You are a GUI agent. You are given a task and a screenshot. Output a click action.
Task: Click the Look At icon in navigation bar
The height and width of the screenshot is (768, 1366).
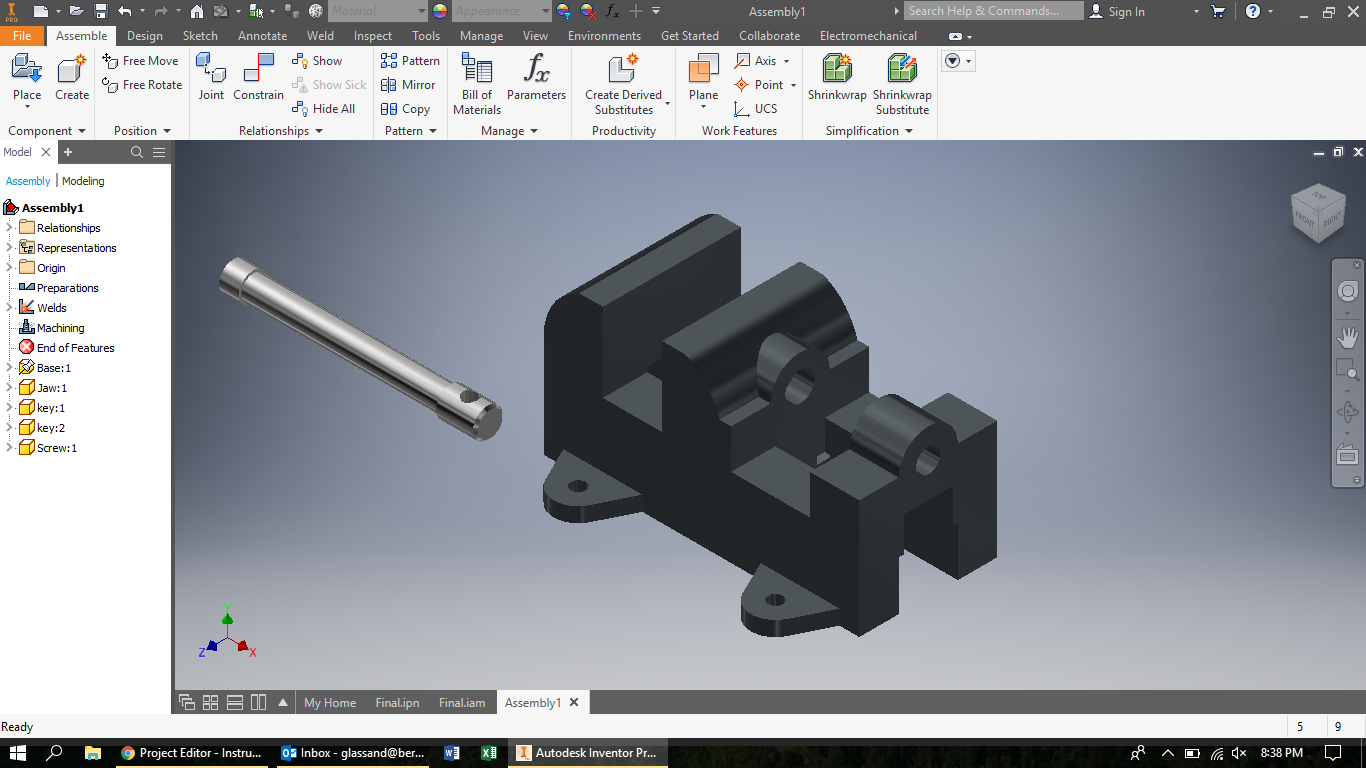click(1348, 454)
